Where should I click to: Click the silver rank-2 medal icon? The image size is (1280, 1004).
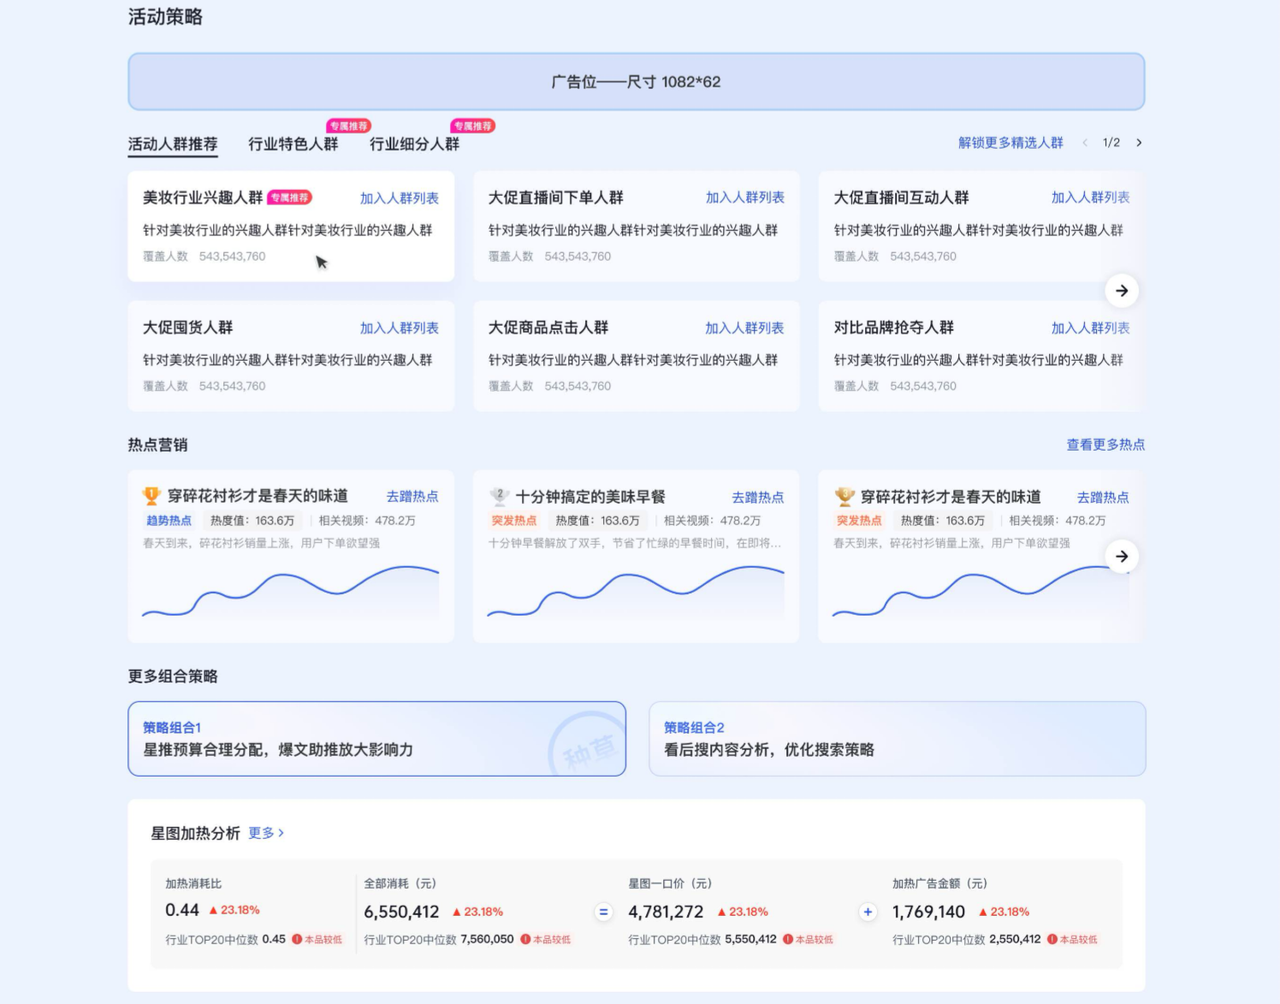(x=499, y=496)
